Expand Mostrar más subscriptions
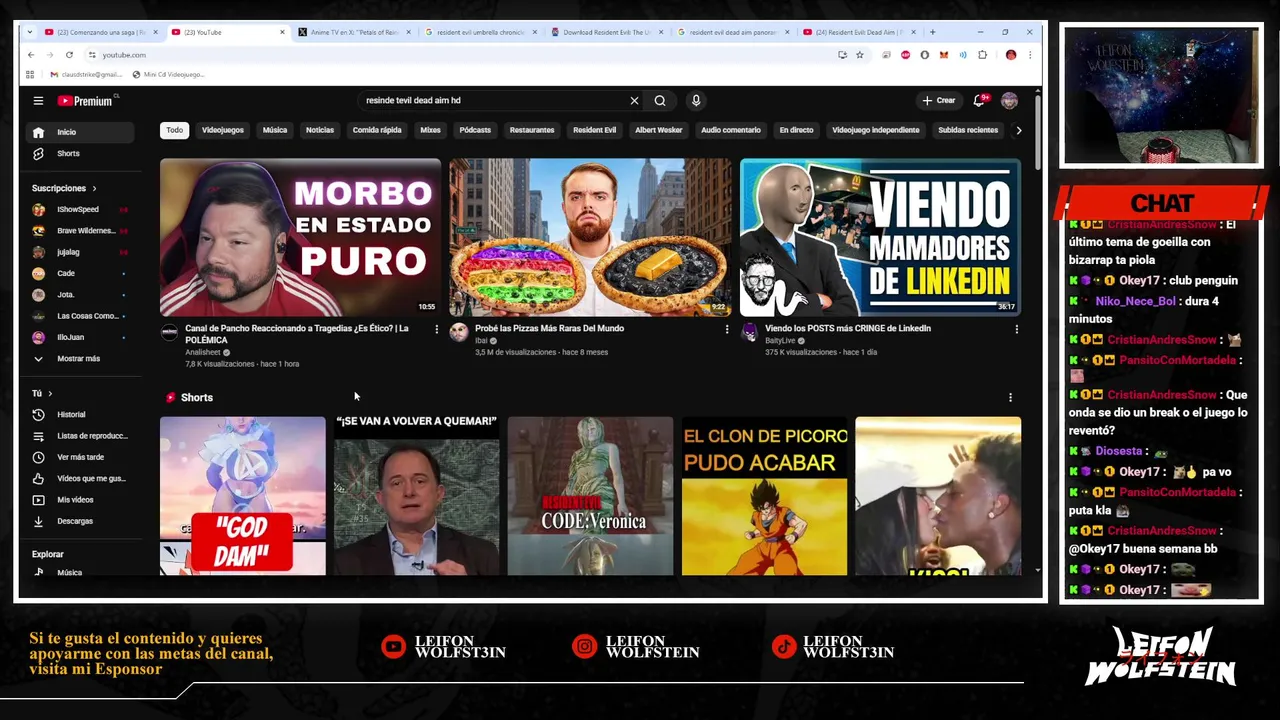The width and height of the screenshot is (1280, 720). click(x=80, y=358)
